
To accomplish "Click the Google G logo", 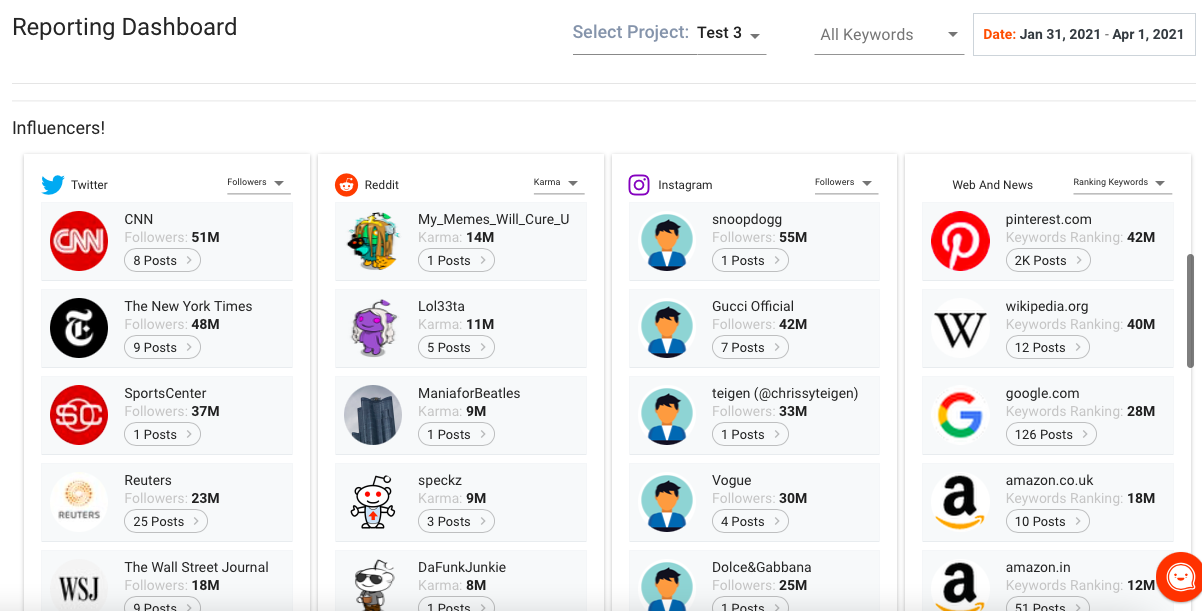I will (x=960, y=415).
